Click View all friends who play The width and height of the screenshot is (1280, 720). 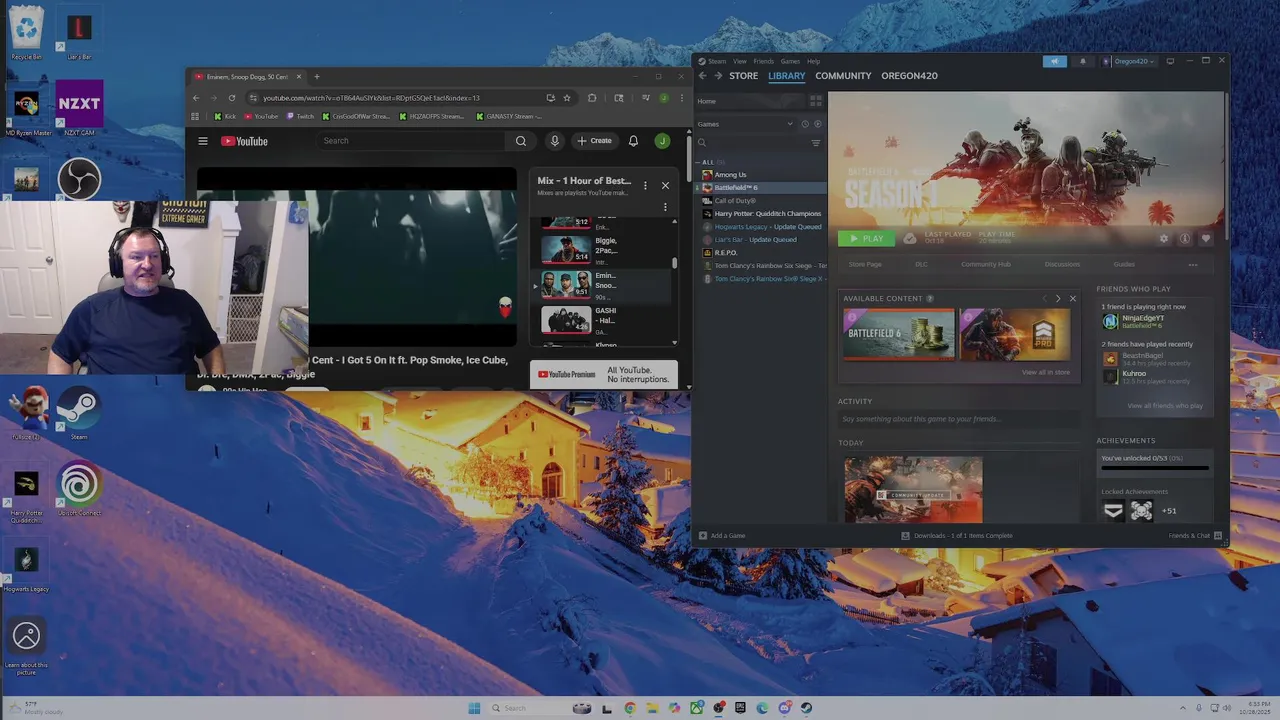tap(1165, 406)
